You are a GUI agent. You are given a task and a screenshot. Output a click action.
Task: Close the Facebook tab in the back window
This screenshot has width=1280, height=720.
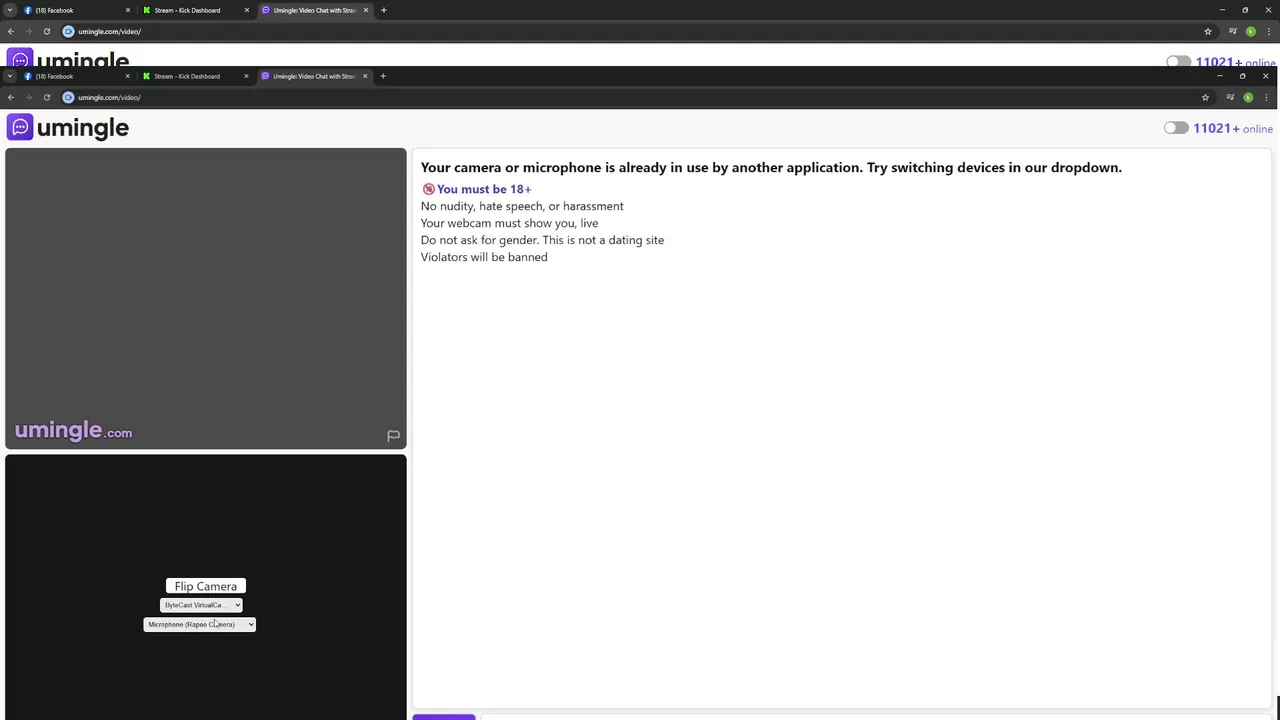(128, 10)
